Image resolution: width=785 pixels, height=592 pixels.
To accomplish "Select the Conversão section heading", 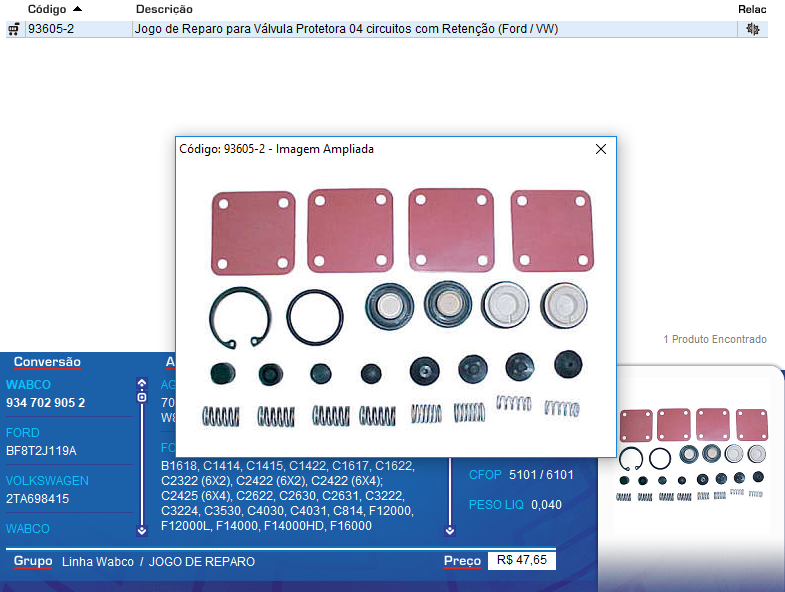I will (x=47, y=362).
